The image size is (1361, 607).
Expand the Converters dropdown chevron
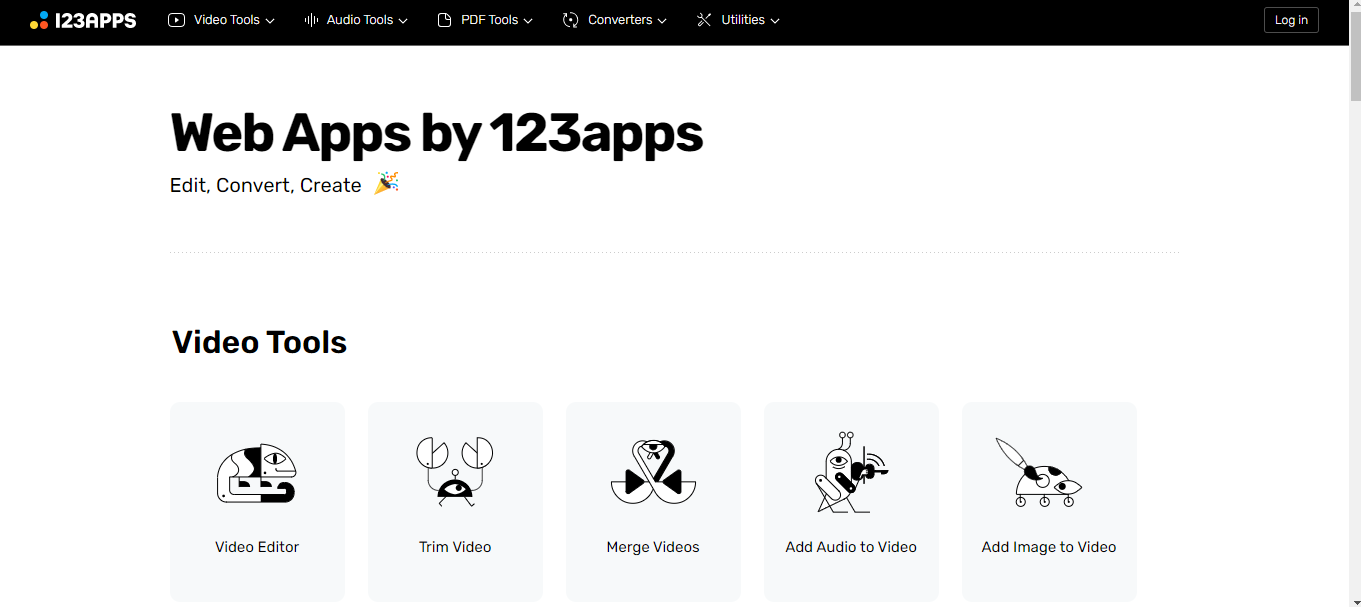click(662, 21)
